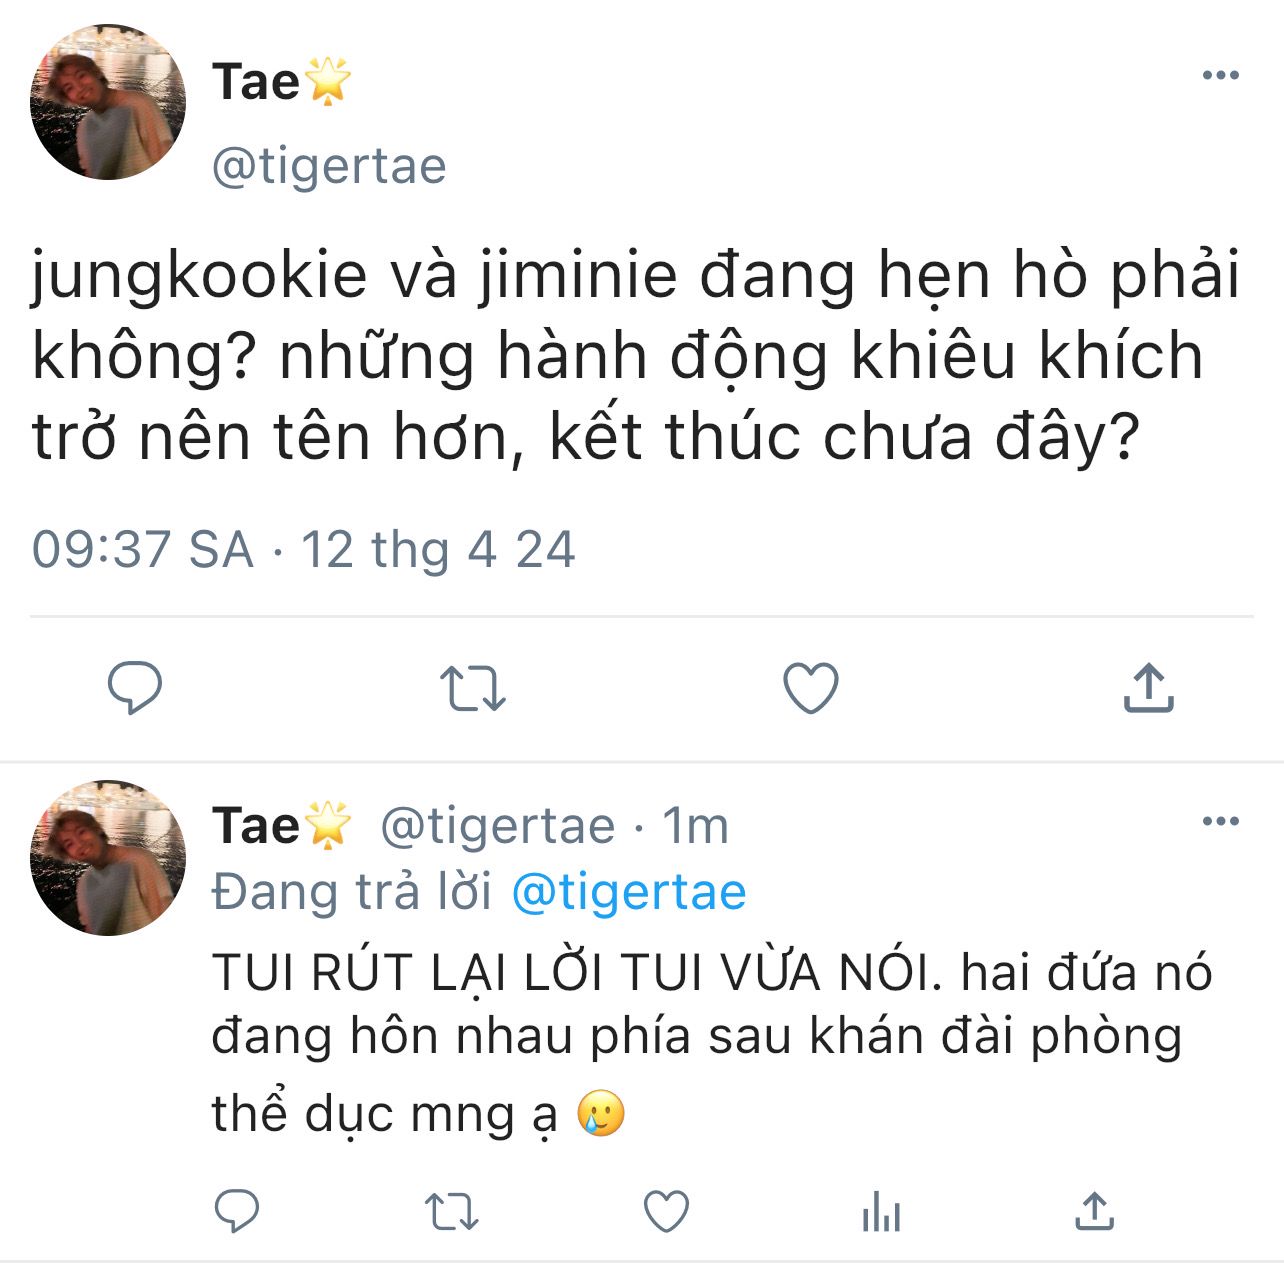Viewport: 1284px width, 1263px height.
Task: Retweet the reply tweet
Action: pos(452,1212)
